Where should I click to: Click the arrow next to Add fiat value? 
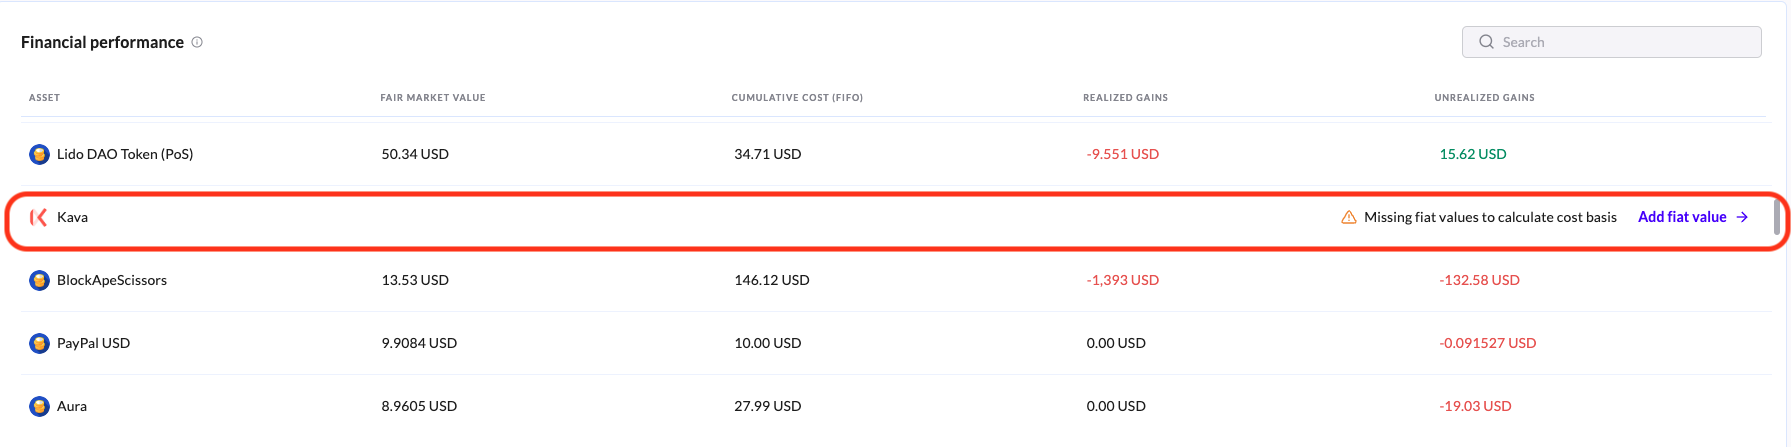point(1742,217)
